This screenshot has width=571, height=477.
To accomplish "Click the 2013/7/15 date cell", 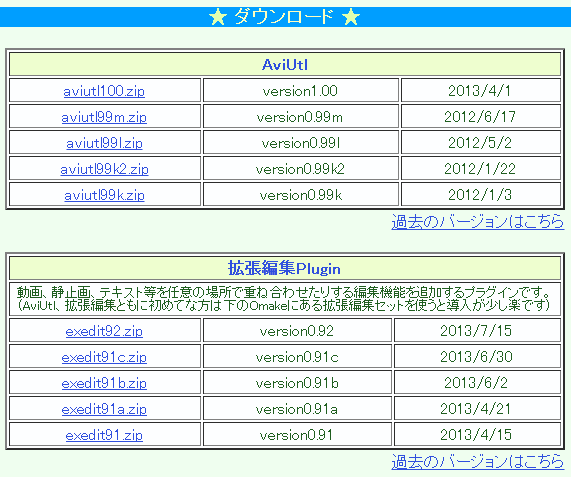I will click(477, 331).
